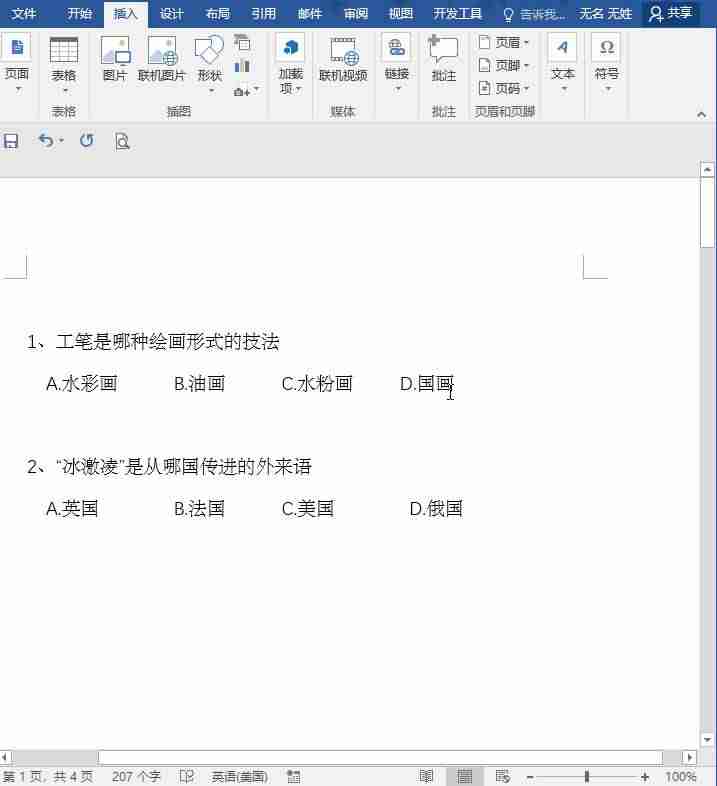Click the zoom out minus button
The height and width of the screenshot is (786, 717).
click(x=530, y=777)
